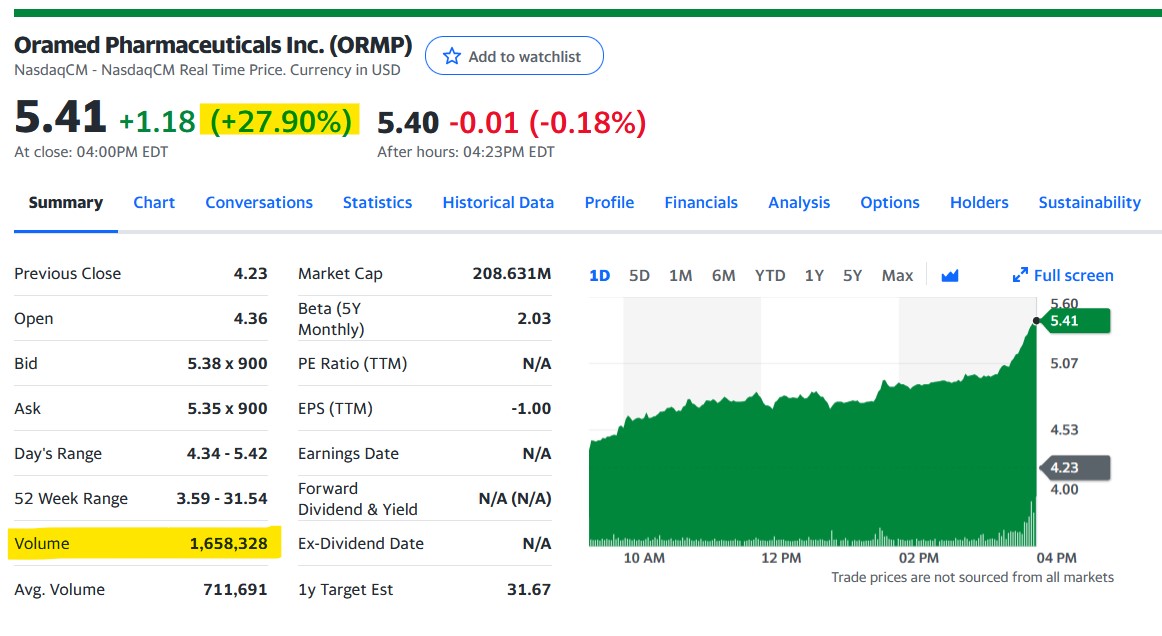This screenshot has height=636, width=1162.
Task: Select the 5D chart range
Action: 639,275
